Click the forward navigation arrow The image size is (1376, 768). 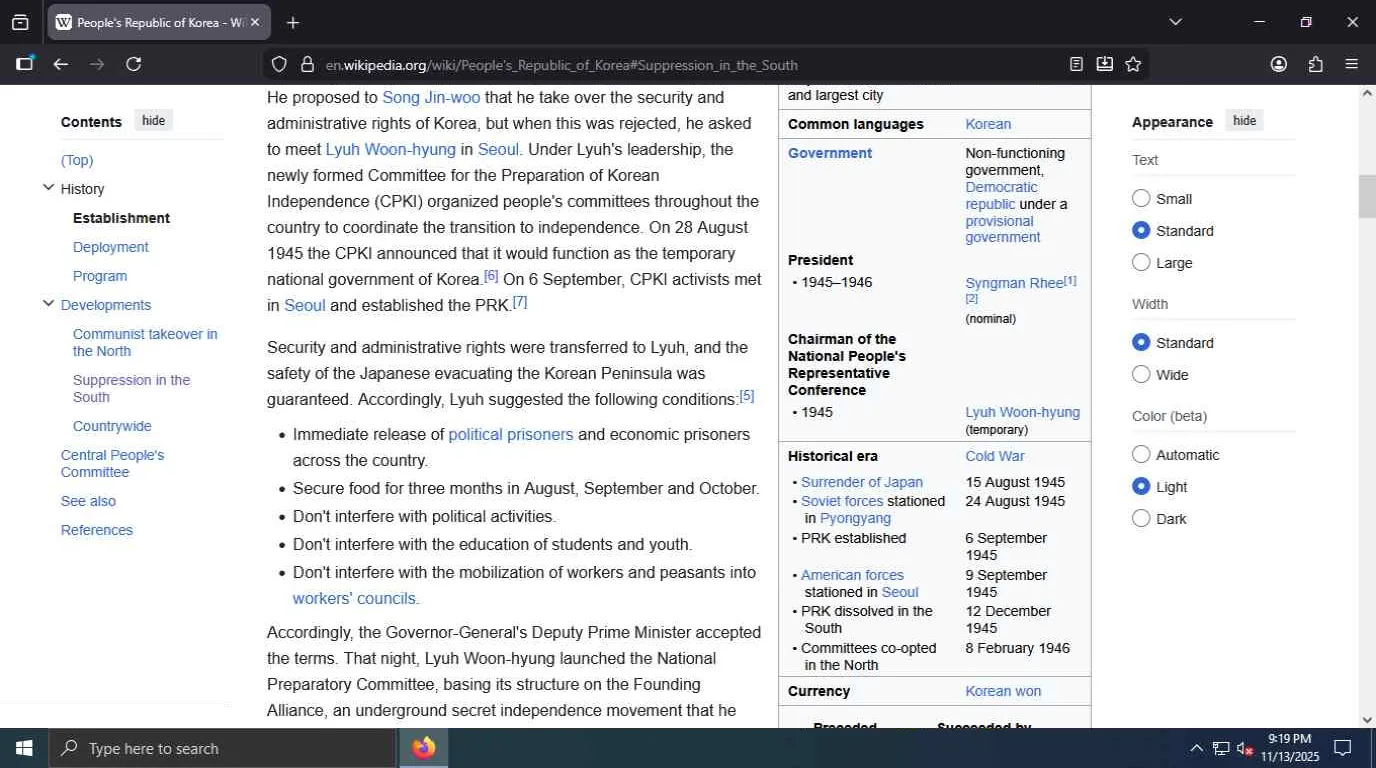(97, 64)
